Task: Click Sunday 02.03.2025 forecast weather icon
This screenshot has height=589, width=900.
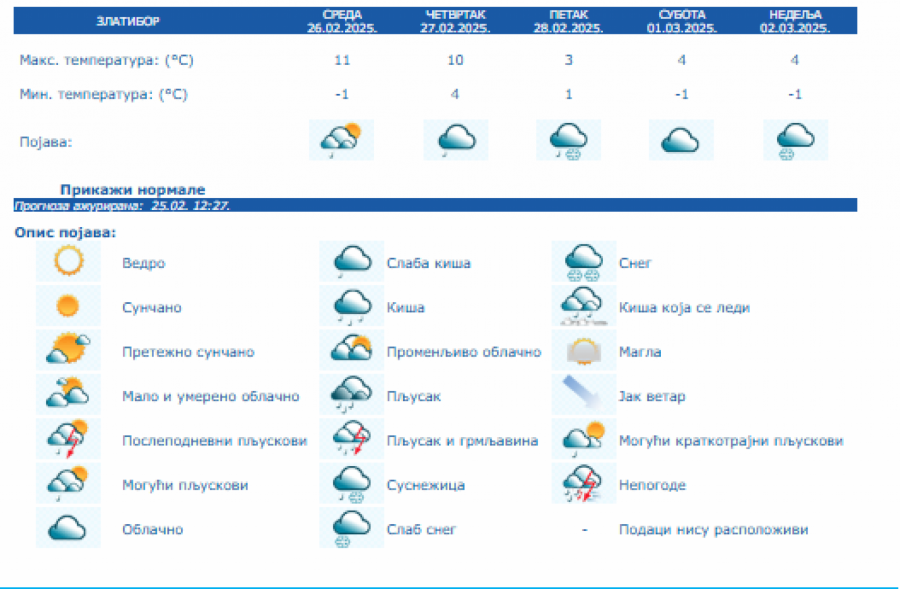Action: [796, 140]
